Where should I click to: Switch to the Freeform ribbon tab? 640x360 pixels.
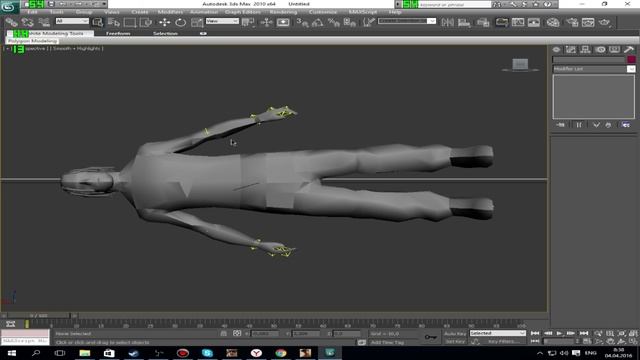118,33
